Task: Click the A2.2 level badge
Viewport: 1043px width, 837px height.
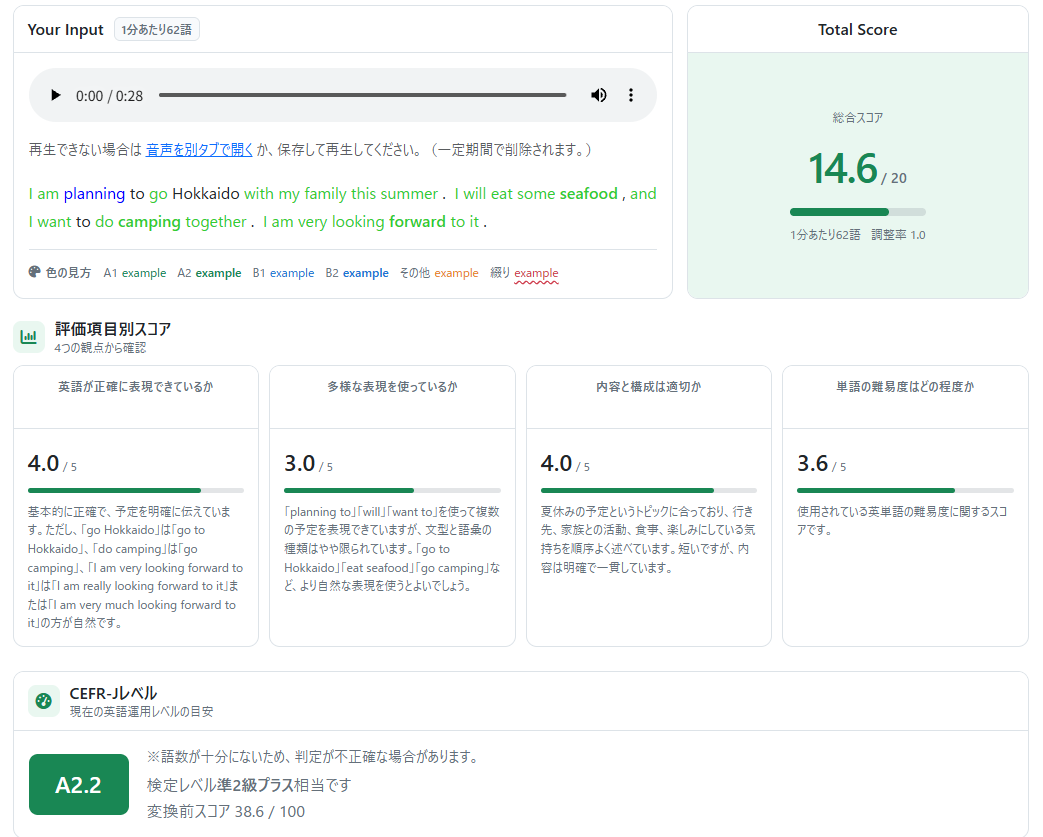Action: point(78,784)
